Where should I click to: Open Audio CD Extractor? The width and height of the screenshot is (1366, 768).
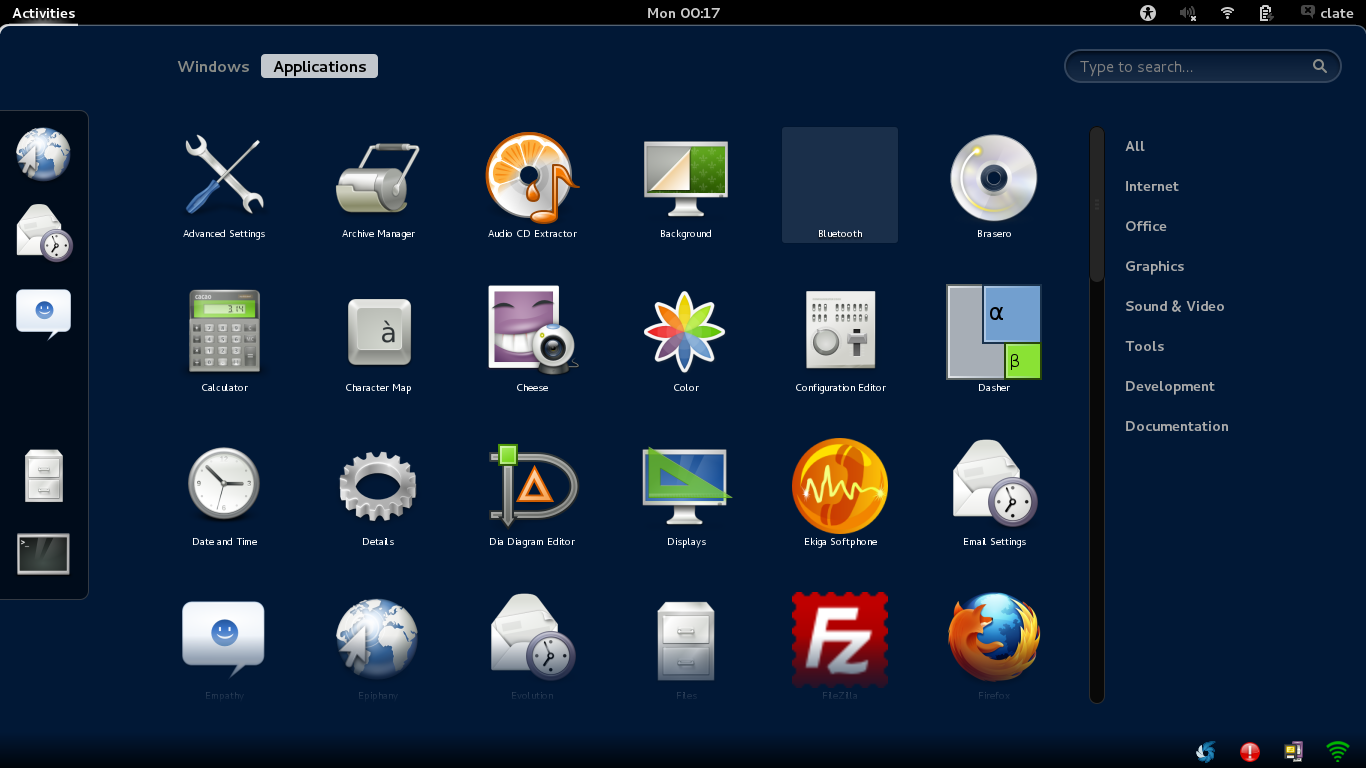pos(532,186)
